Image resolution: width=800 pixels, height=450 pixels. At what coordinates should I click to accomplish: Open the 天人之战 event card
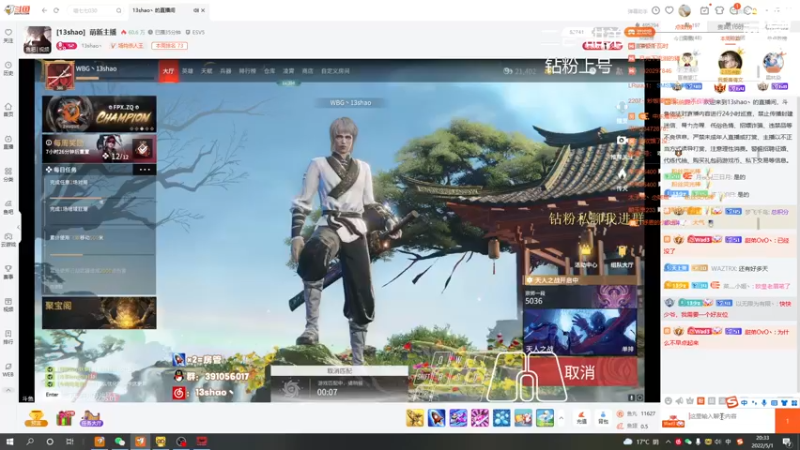coord(580,332)
